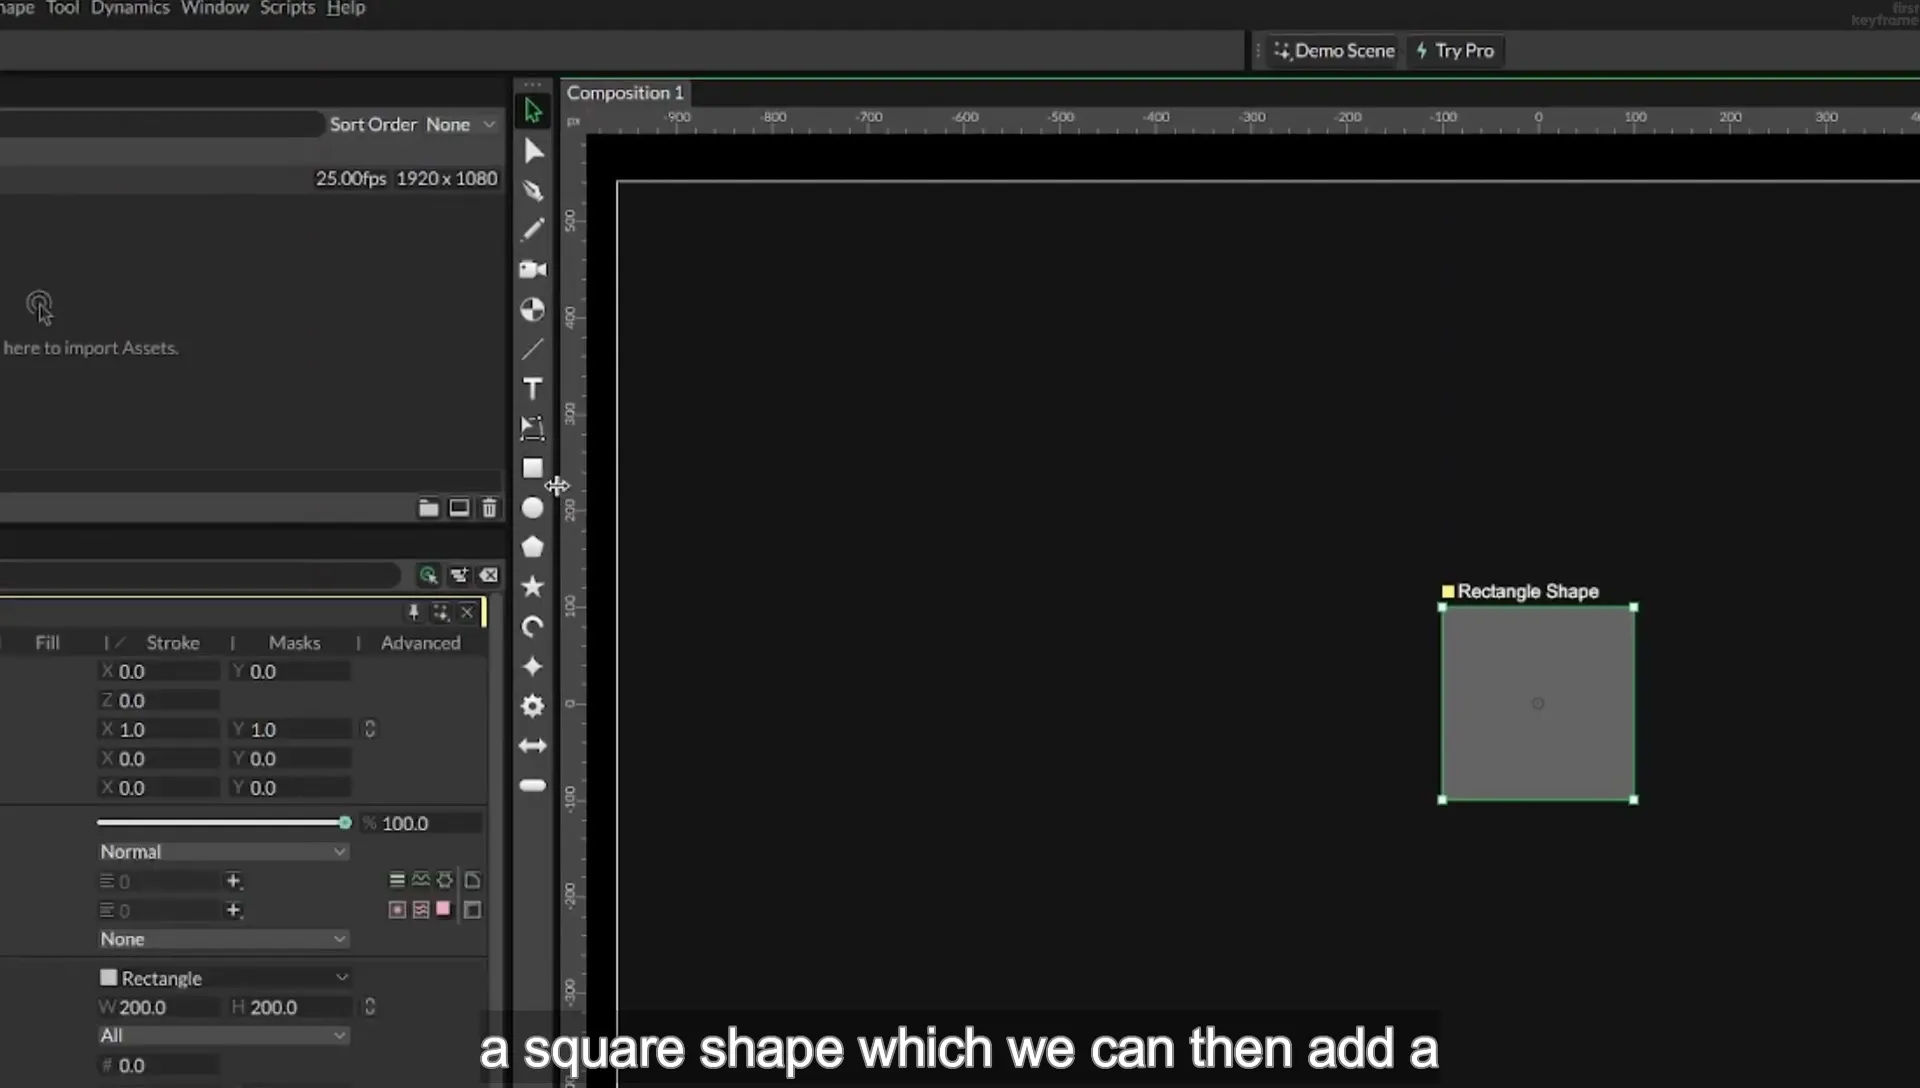This screenshot has width=1920, height=1088.
Task: Toggle the scale link proportions control
Action: coord(370,729)
